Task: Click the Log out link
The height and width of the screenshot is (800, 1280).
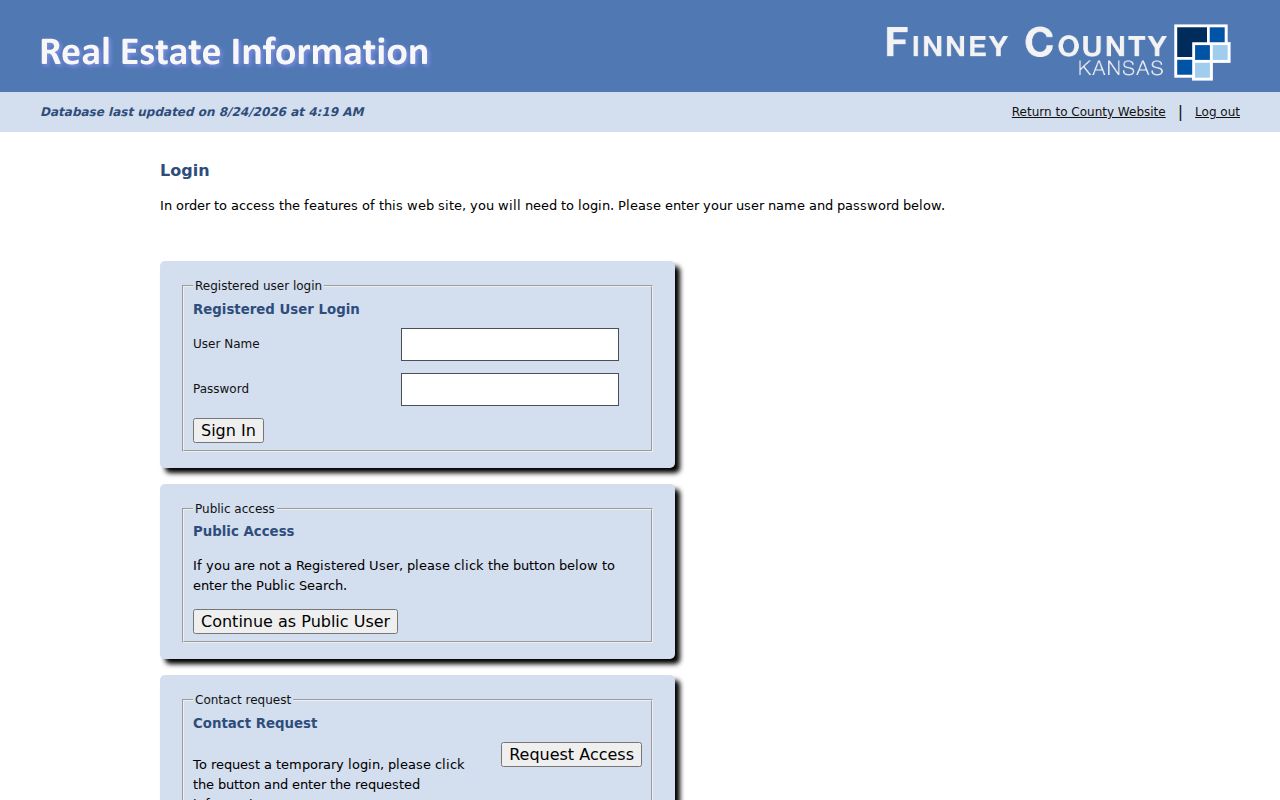Action: [1217, 112]
